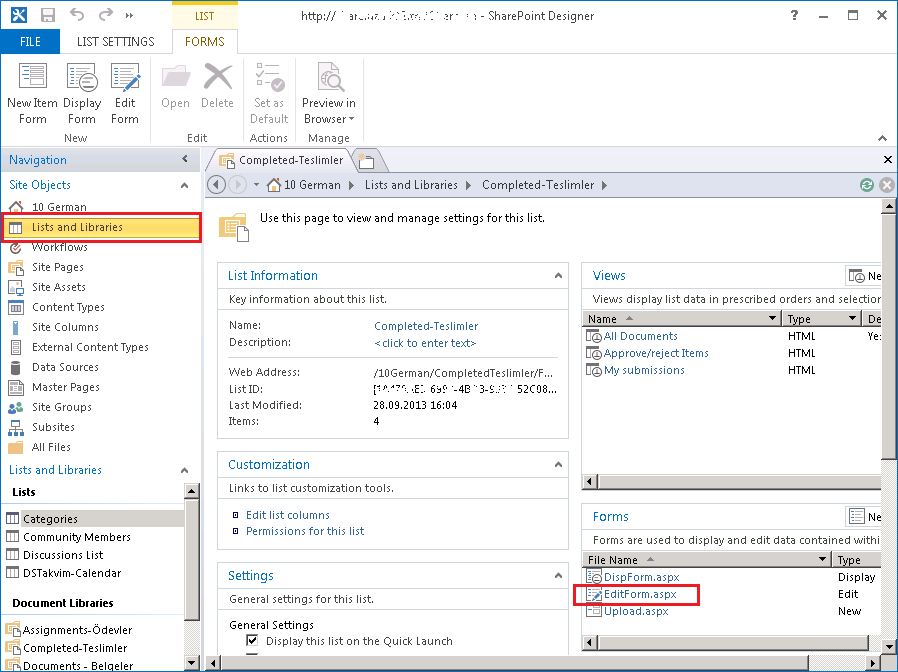The height and width of the screenshot is (672, 898).
Task: Collapse the Customization section
Action: click(558, 465)
